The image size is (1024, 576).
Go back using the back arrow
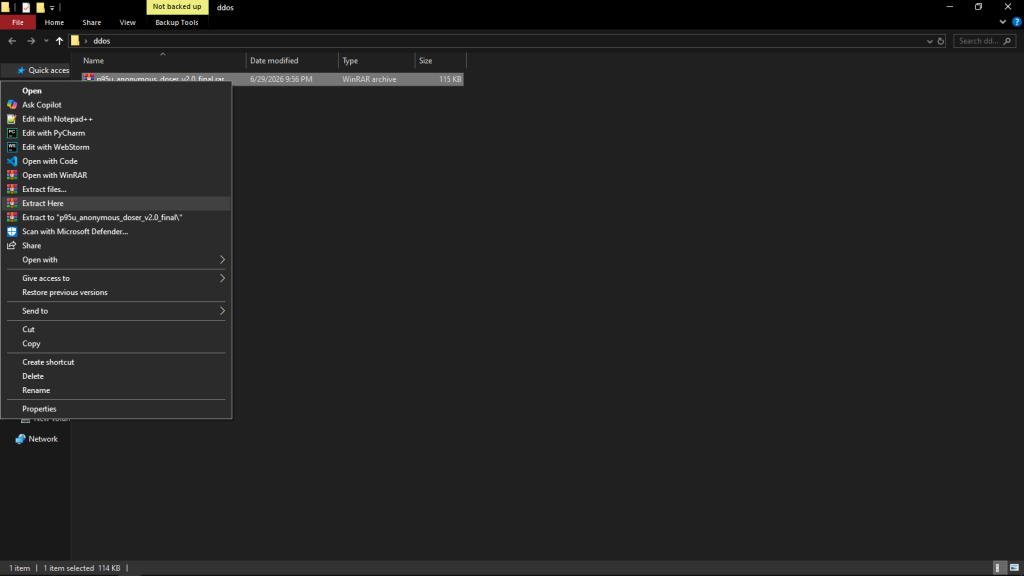click(x=12, y=40)
